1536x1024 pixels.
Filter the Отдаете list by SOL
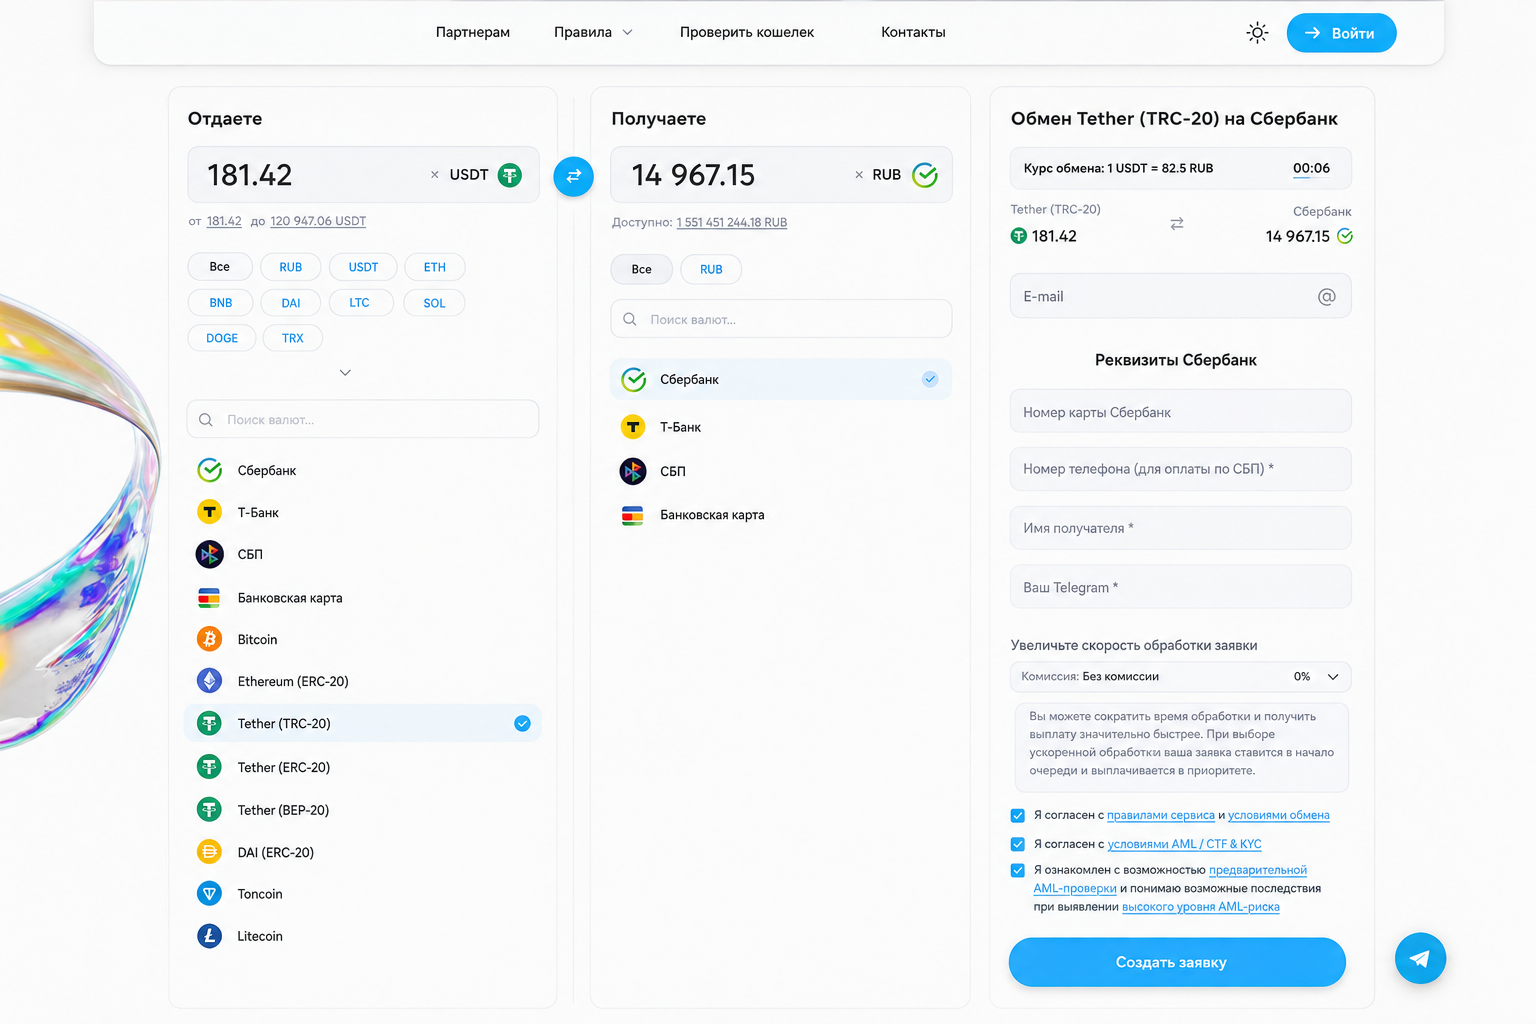coord(434,303)
